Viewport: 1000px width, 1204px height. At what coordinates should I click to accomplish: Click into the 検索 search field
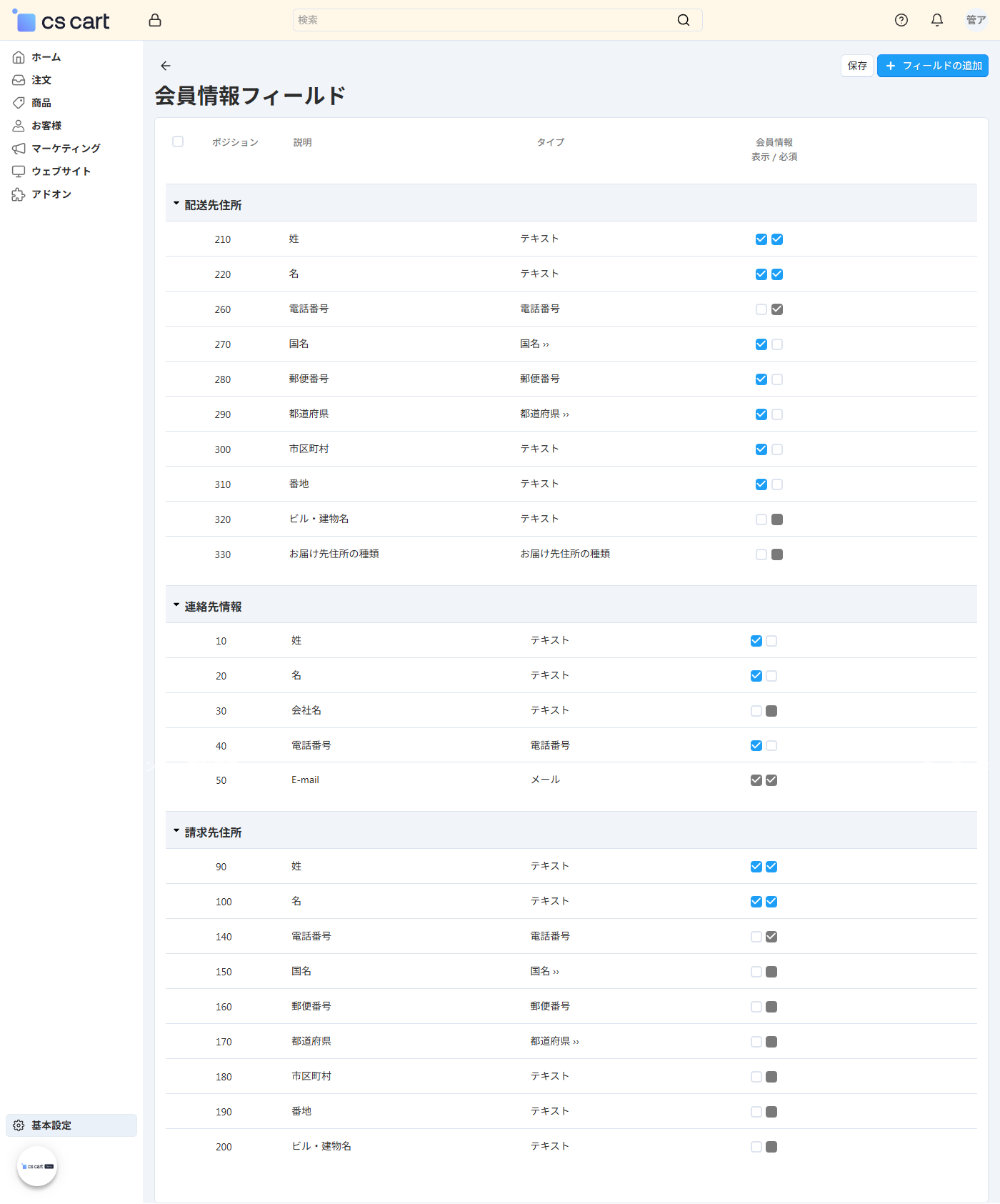480,20
